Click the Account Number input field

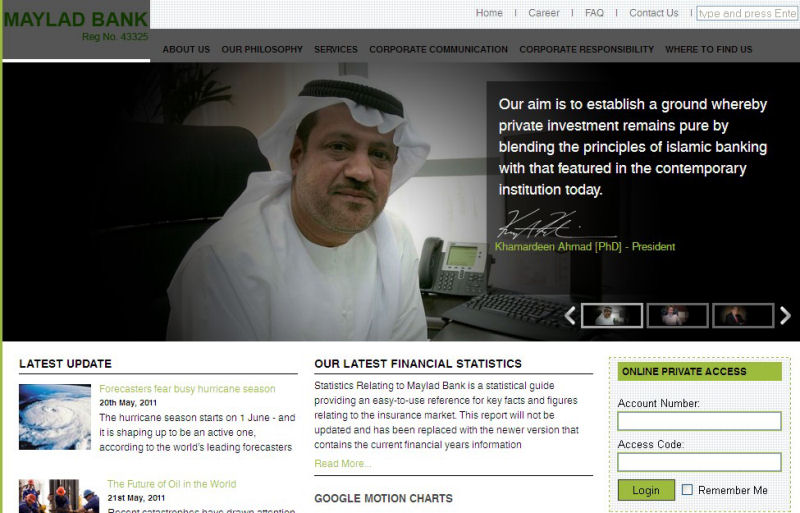point(699,421)
